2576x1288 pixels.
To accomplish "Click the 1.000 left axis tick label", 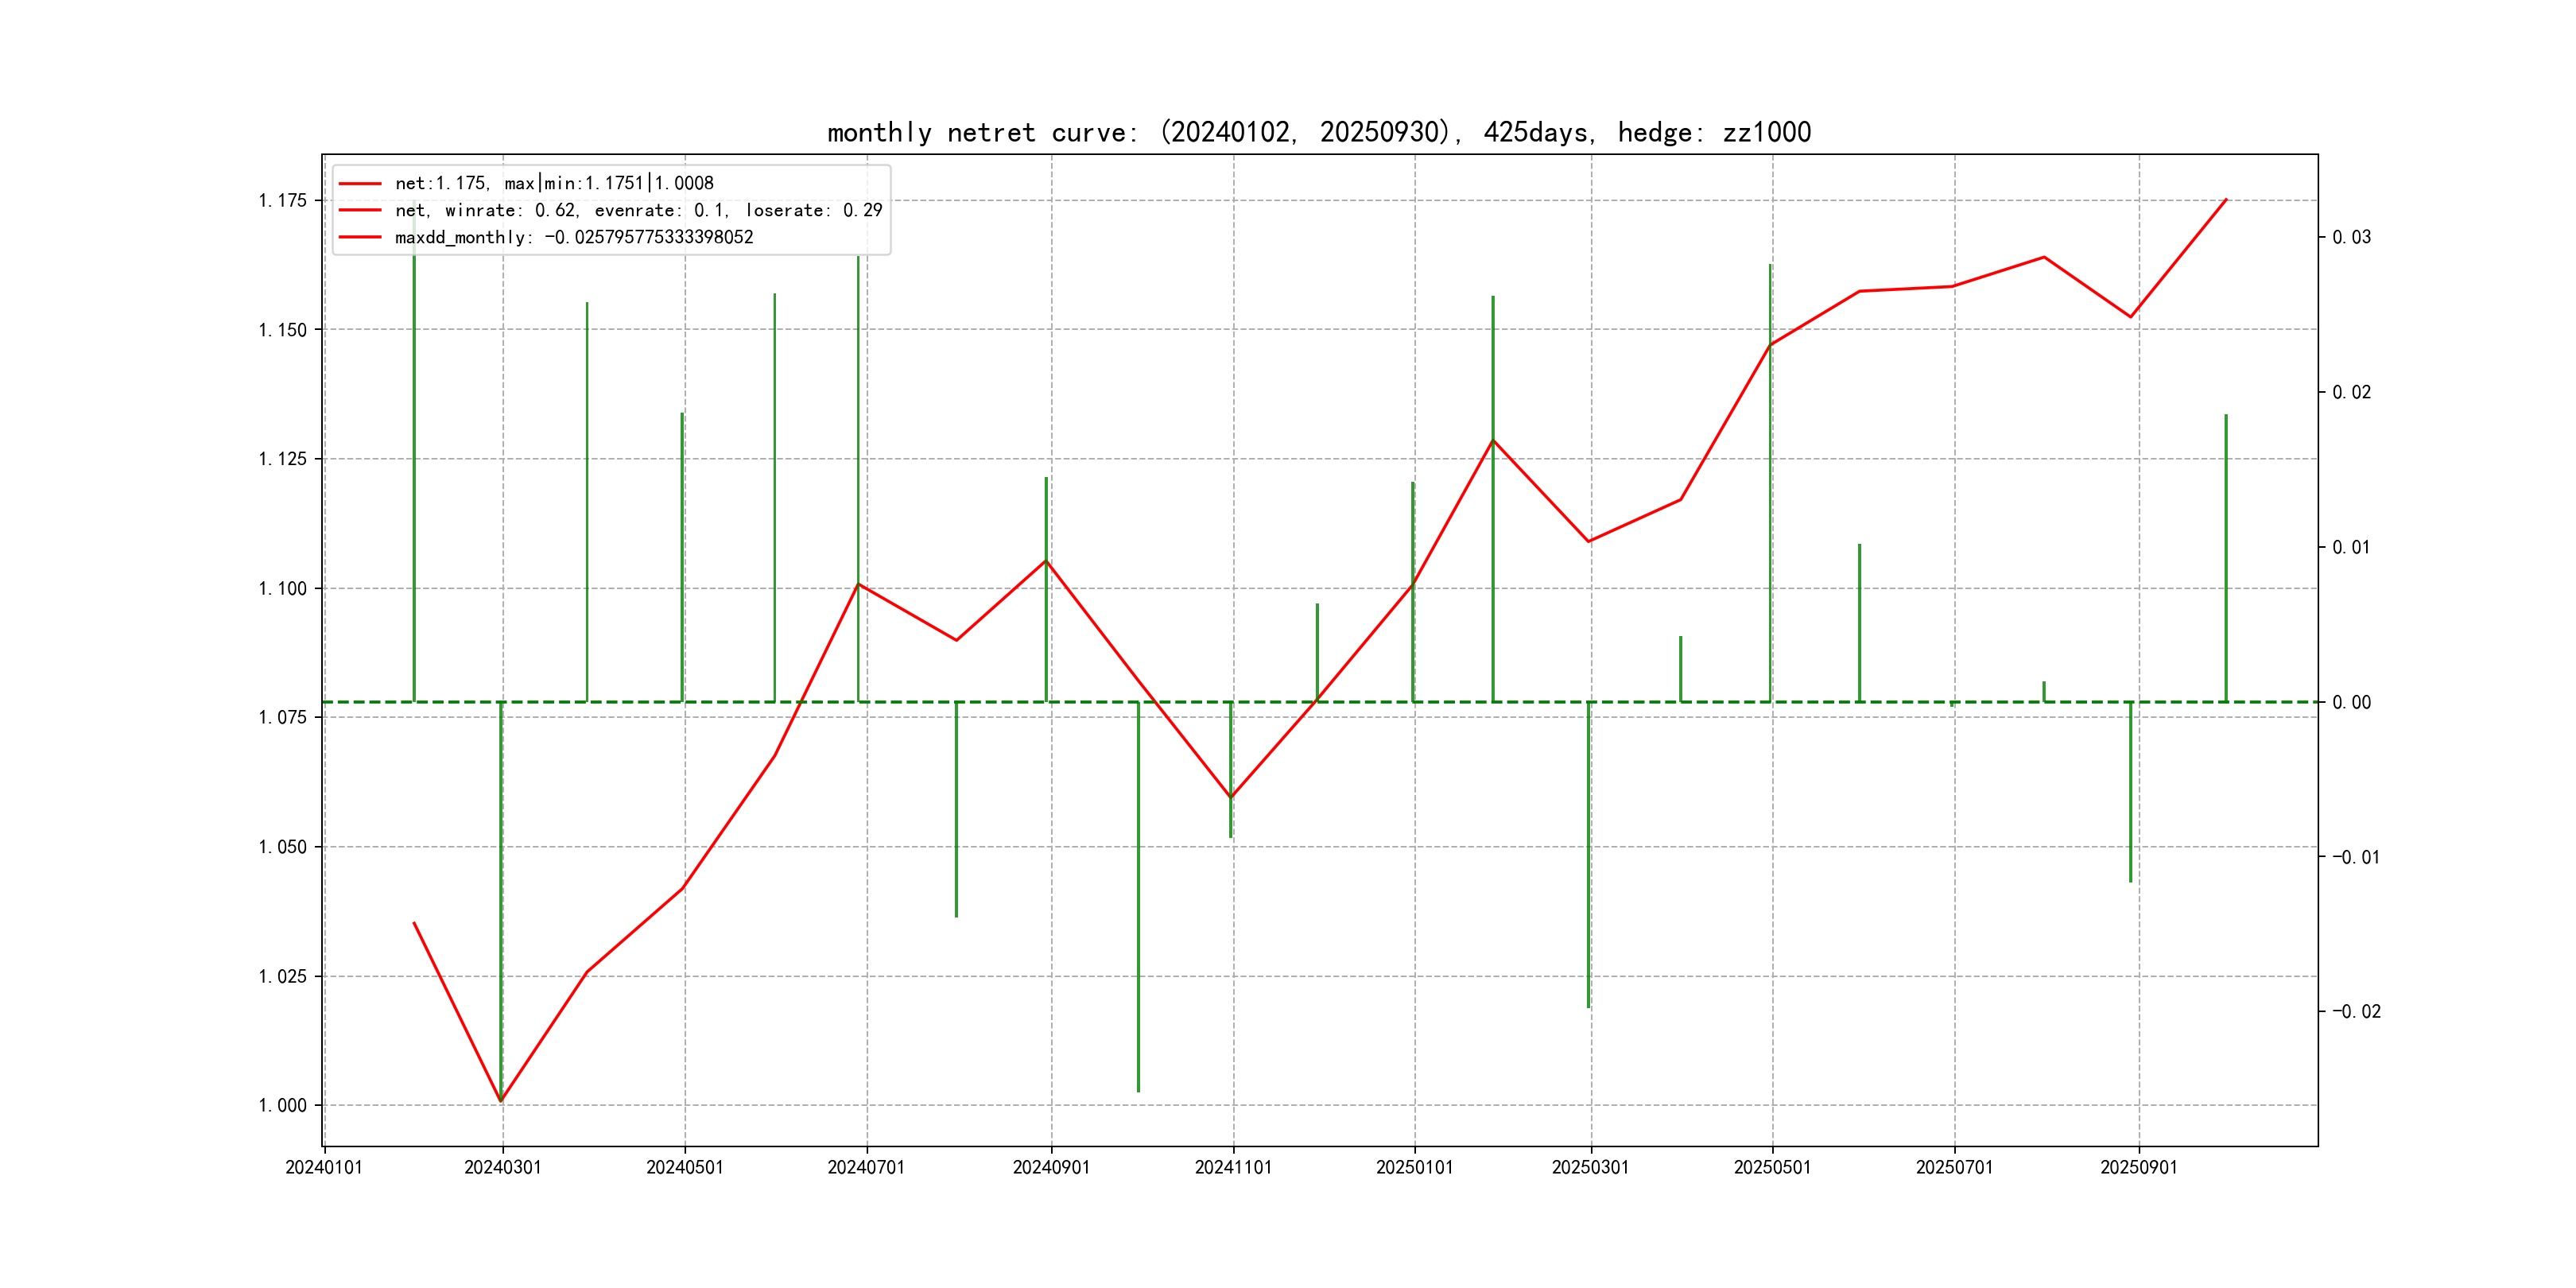I will click(x=282, y=1105).
